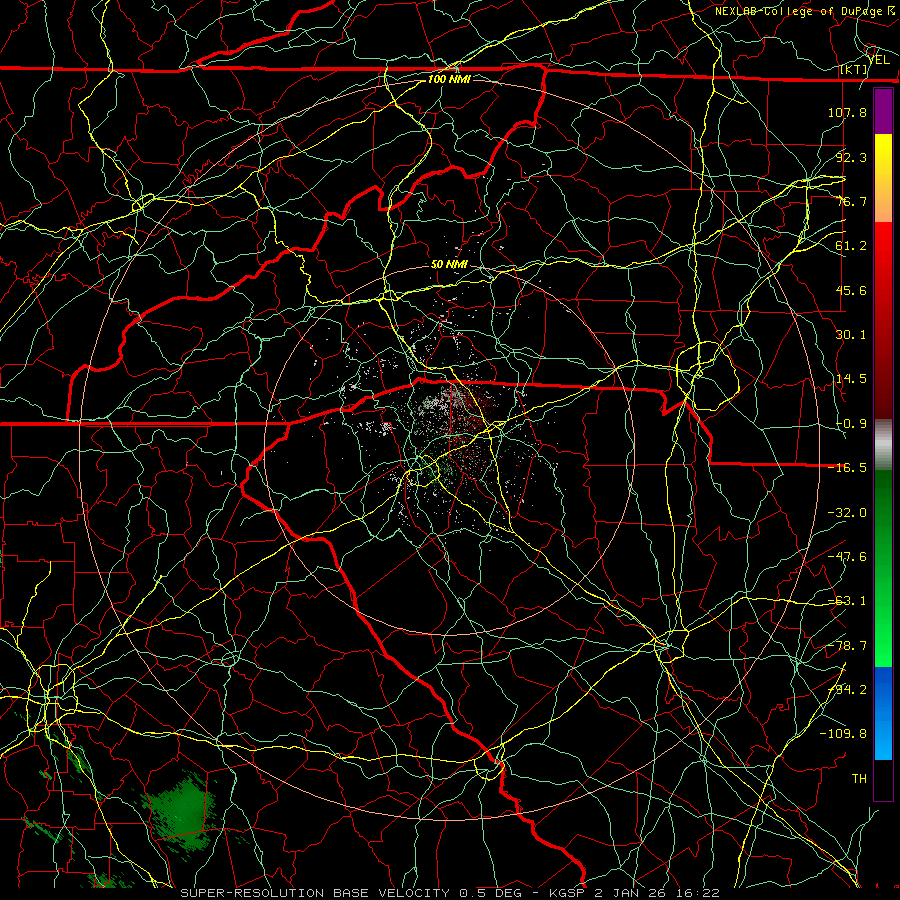
Task: Click the '50 NMI' range ring label
Action: (x=449, y=265)
